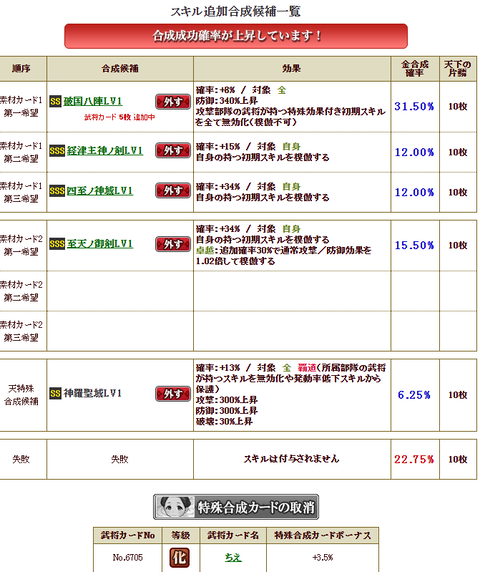The image size is (480, 572).
Task: Click 外す button for 破国八陣LV1
Action: [173, 102]
